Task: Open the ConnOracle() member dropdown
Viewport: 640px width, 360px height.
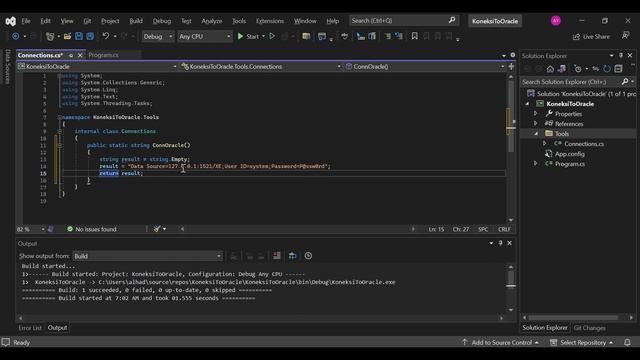Action: 425,66
